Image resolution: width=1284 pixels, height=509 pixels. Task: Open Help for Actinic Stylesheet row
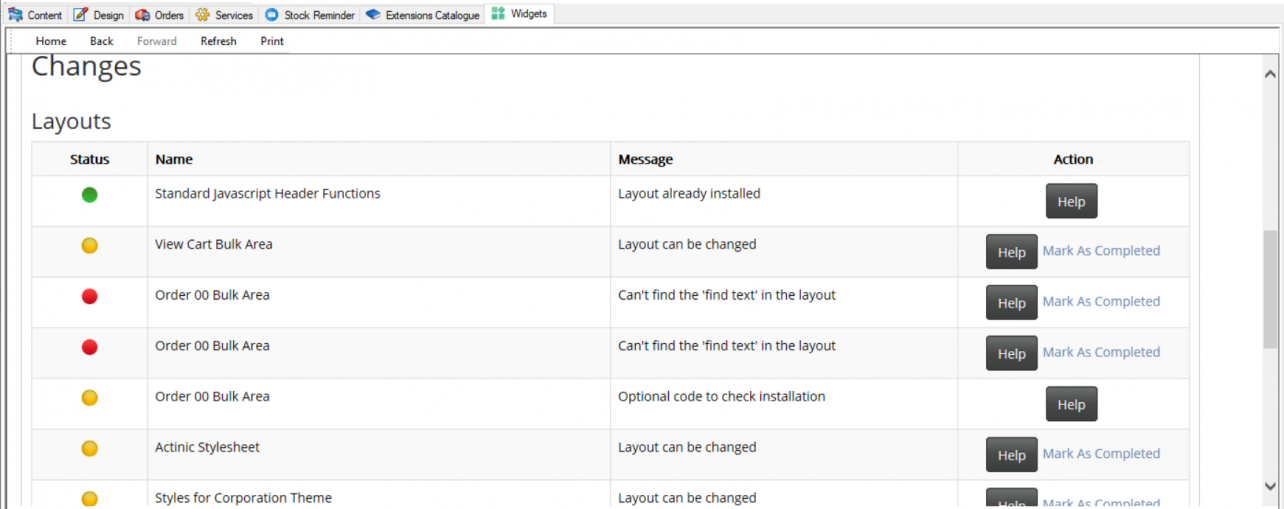[1011, 455]
